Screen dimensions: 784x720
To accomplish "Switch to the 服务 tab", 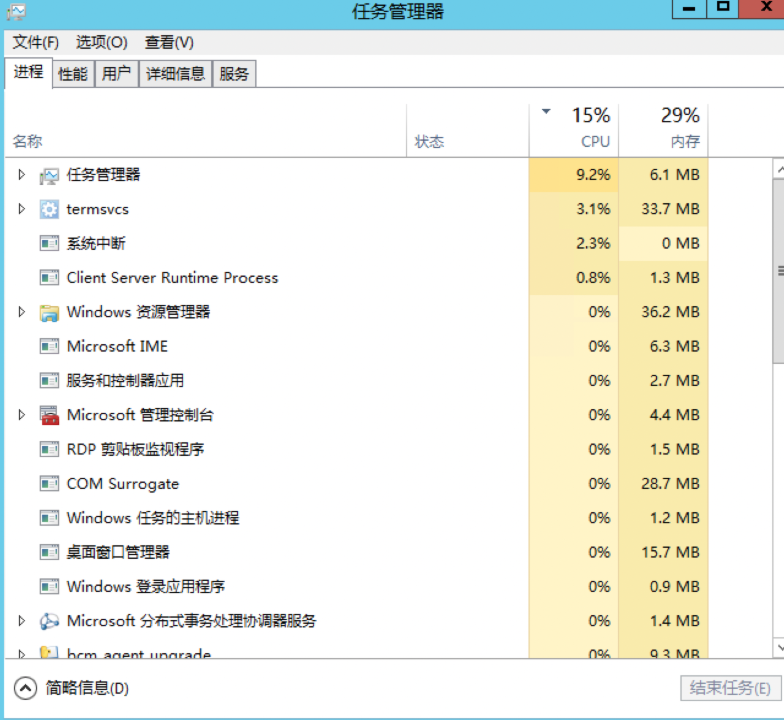I will click(x=234, y=74).
